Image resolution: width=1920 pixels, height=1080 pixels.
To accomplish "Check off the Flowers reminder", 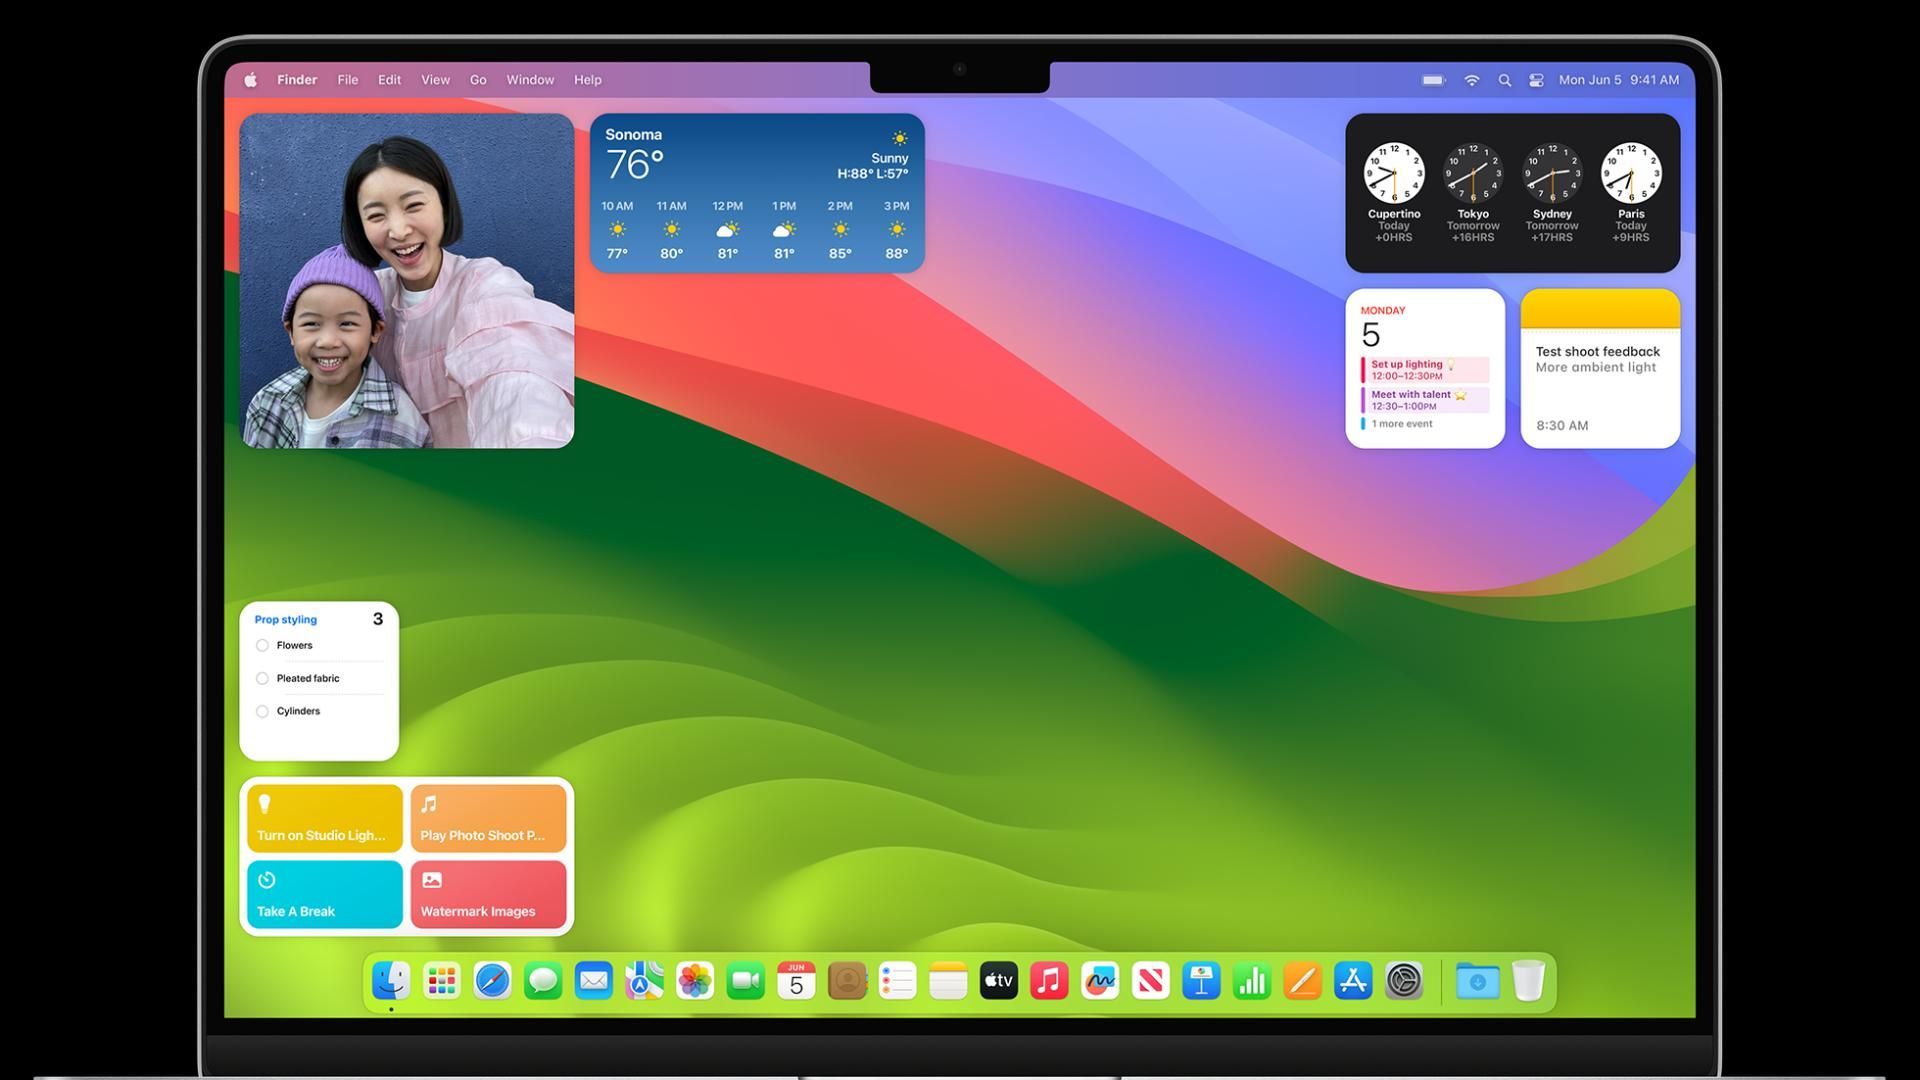I will (x=262, y=646).
